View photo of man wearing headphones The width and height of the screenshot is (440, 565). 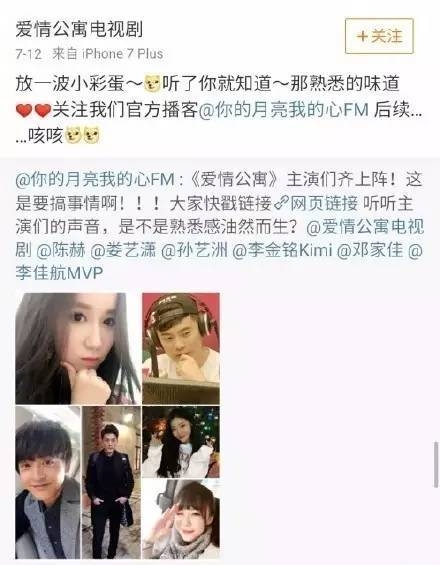click(181, 348)
